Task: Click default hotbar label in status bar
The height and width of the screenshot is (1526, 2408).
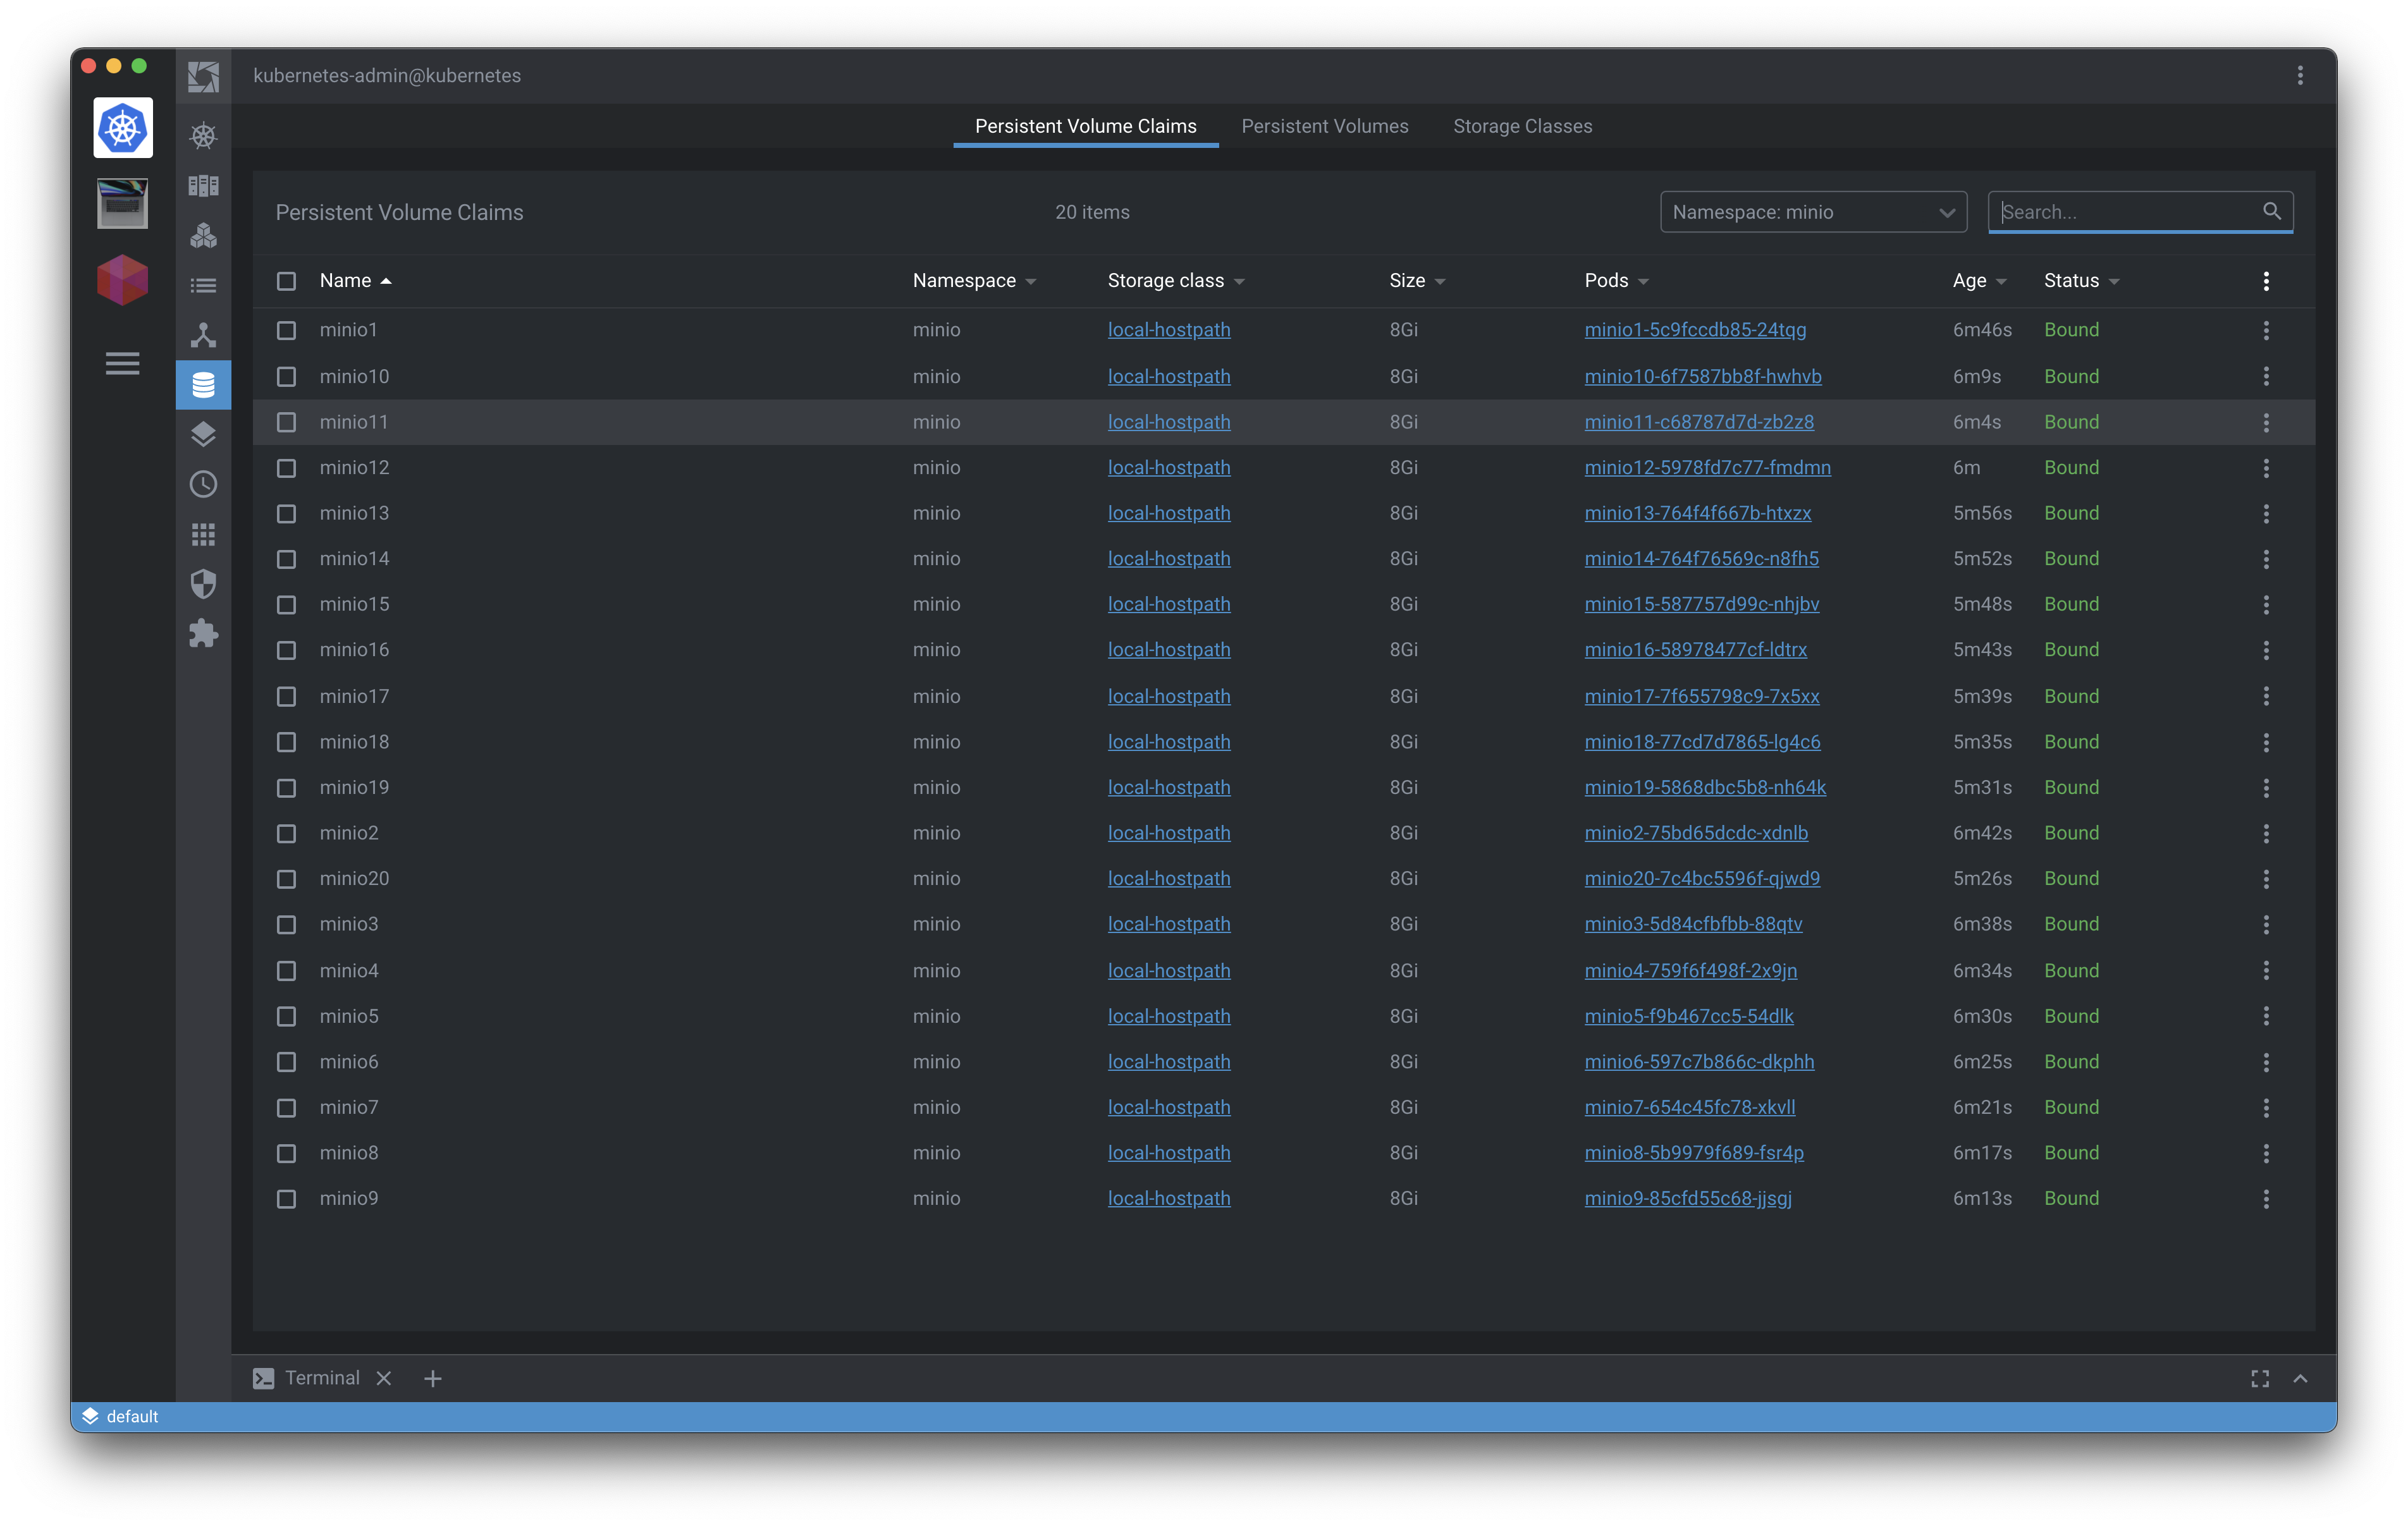Action: 132,1416
